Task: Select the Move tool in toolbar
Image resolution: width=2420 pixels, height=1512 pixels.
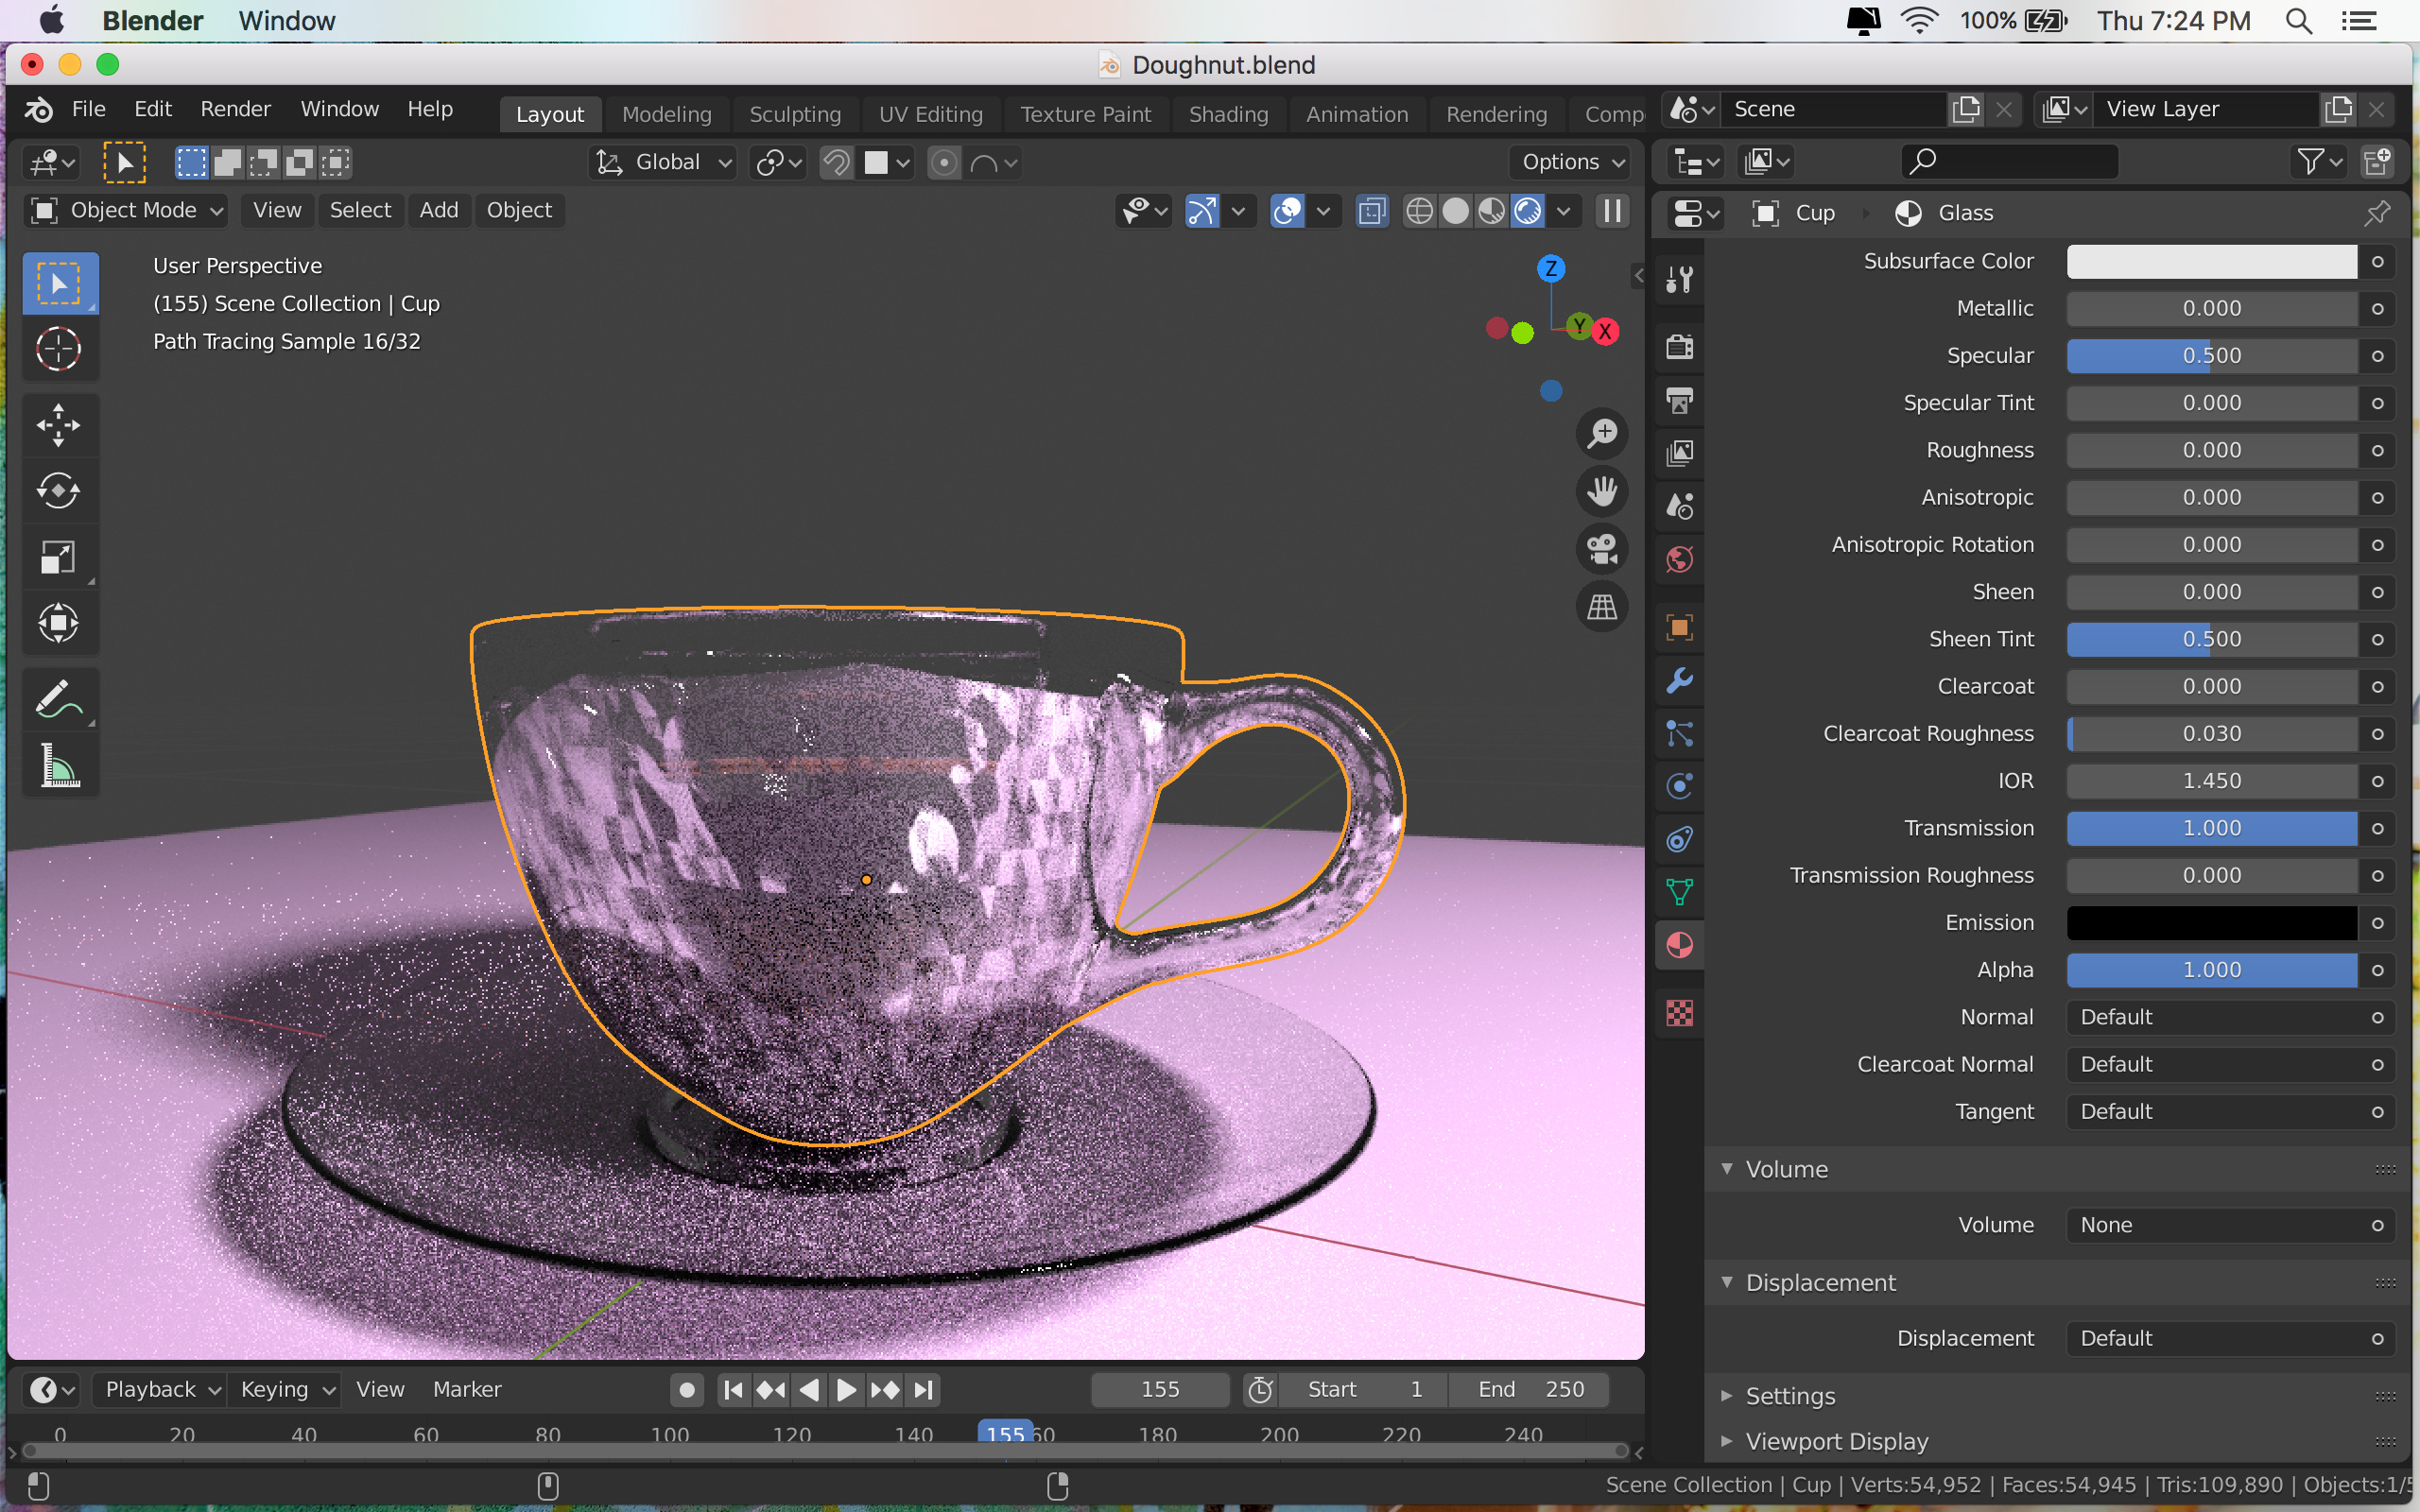Action: (x=58, y=423)
